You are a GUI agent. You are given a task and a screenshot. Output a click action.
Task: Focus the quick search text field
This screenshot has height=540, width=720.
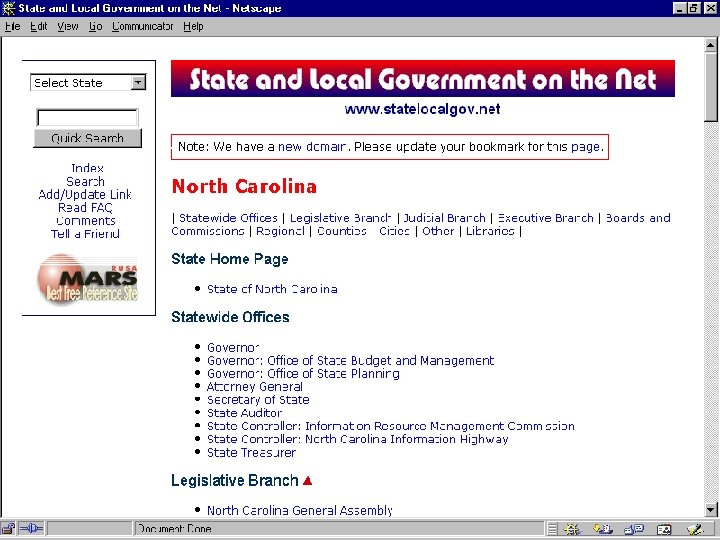pos(87,118)
